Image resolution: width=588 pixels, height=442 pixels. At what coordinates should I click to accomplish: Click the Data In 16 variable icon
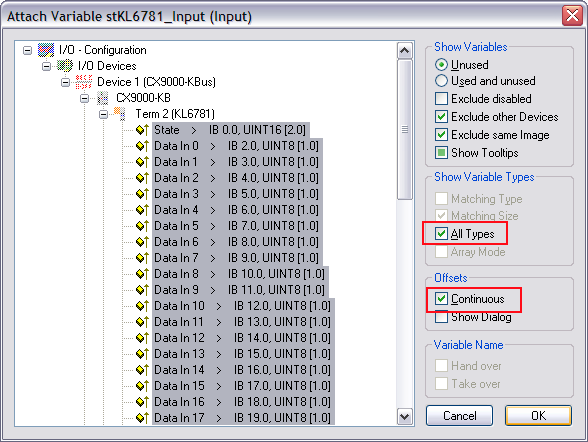[142, 402]
